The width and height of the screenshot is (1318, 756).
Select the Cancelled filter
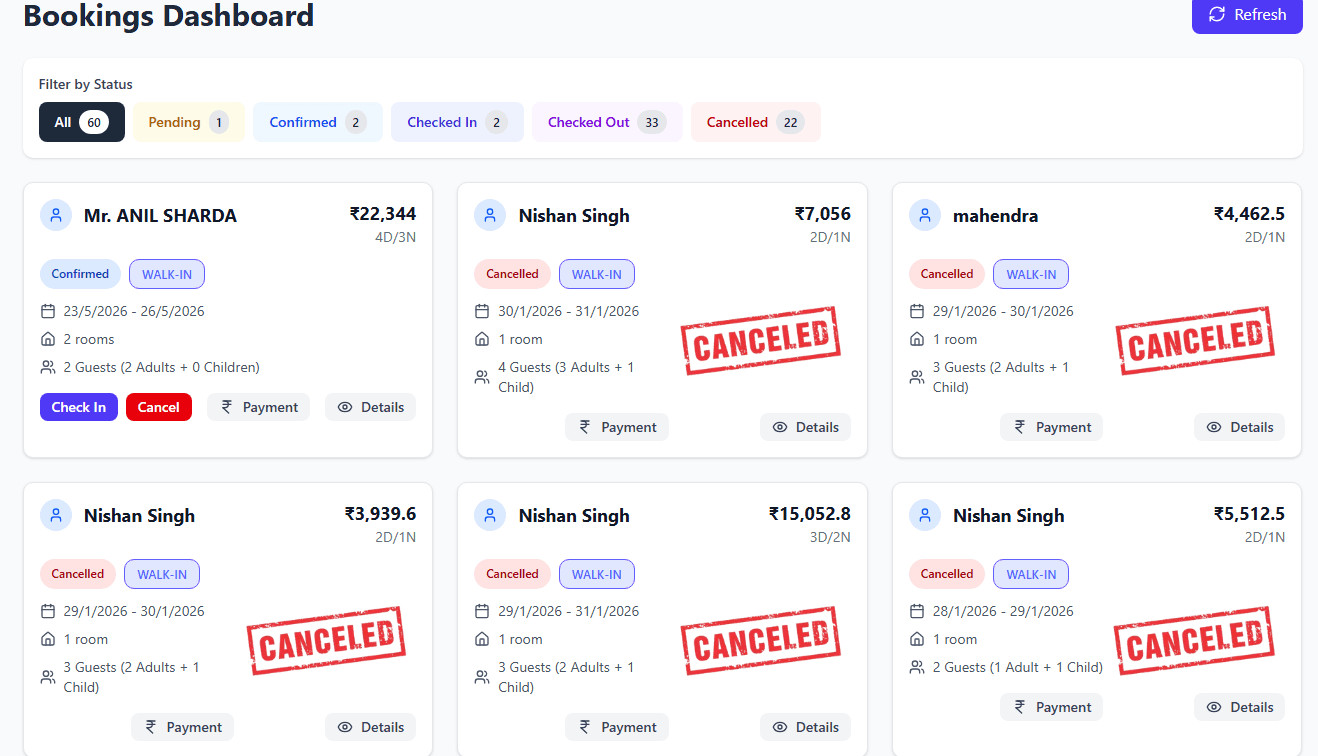tap(755, 121)
